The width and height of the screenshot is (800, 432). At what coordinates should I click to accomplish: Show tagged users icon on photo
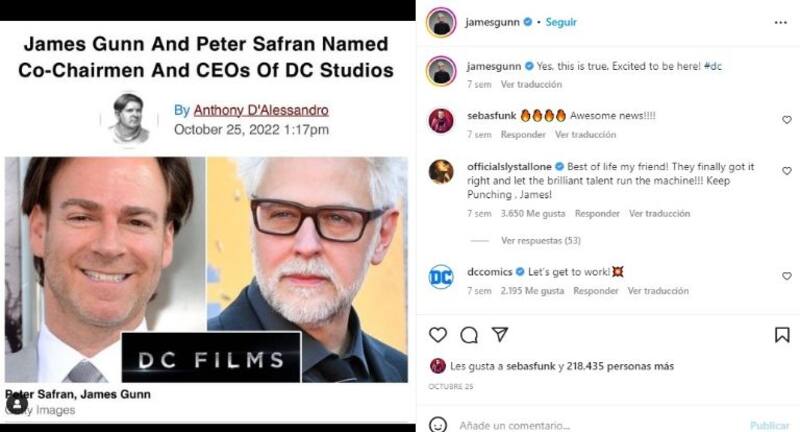tap(17, 404)
